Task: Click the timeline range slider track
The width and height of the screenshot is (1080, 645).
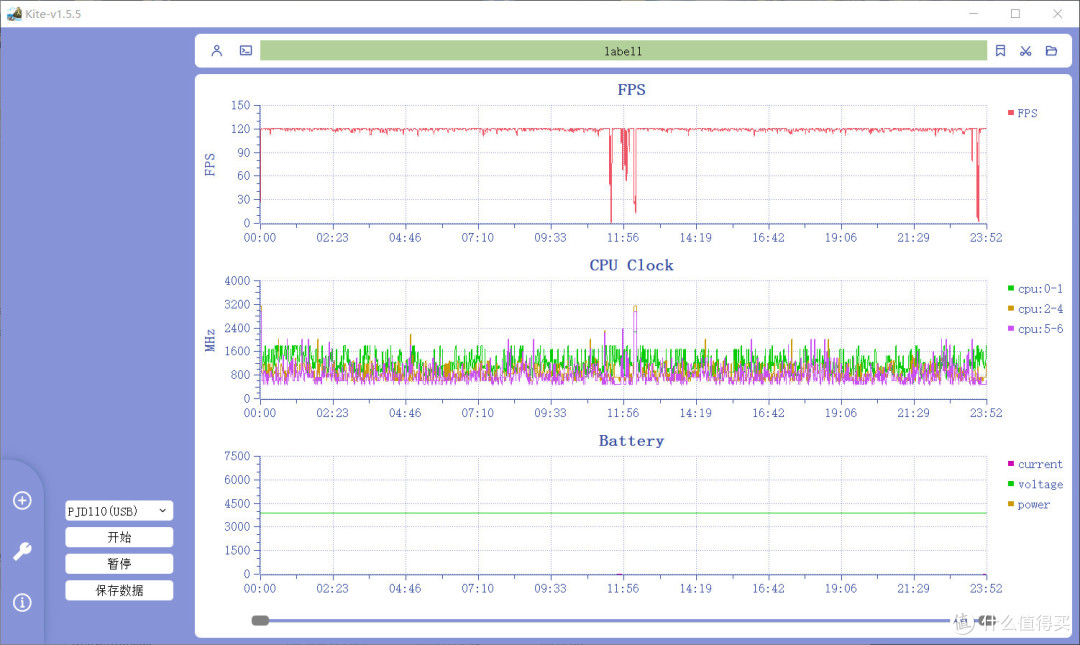Action: [623, 620]
